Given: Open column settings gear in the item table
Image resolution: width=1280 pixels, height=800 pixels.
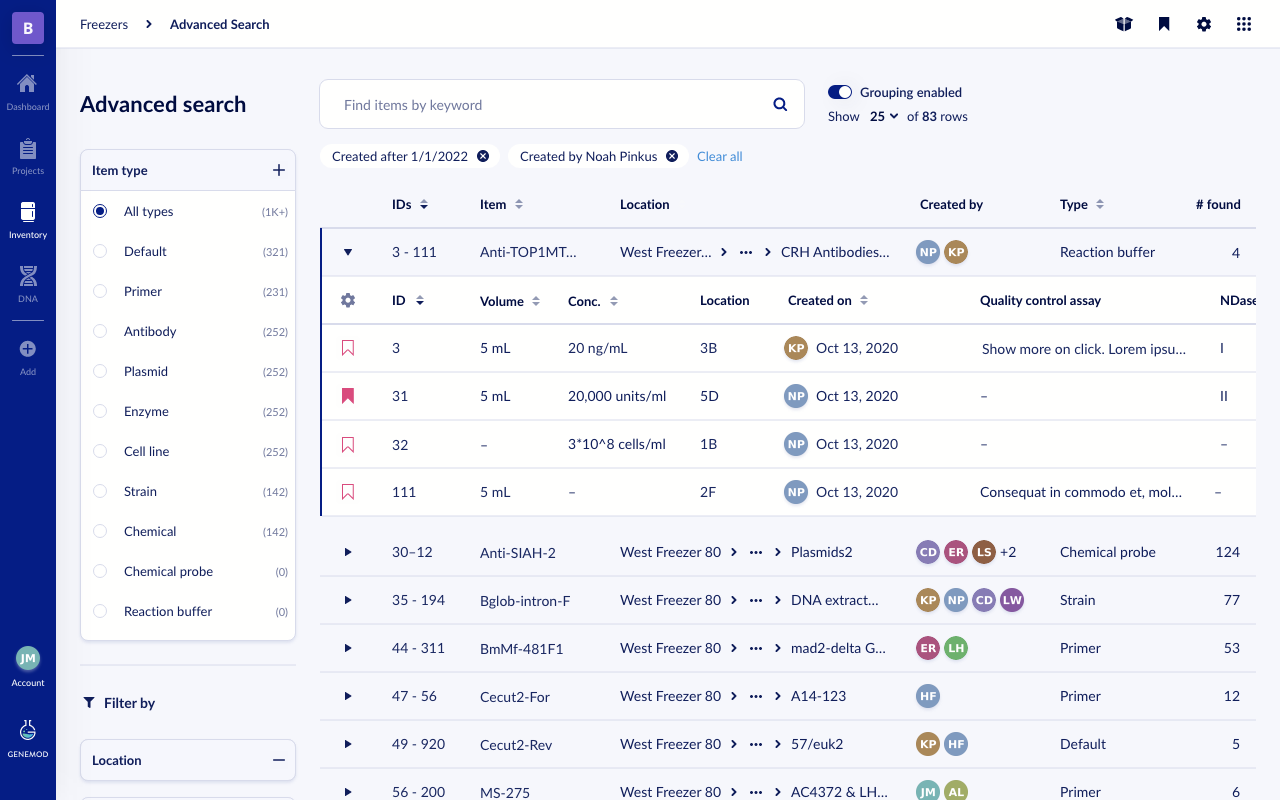Looking at the screenshot, I should (348, 300).
